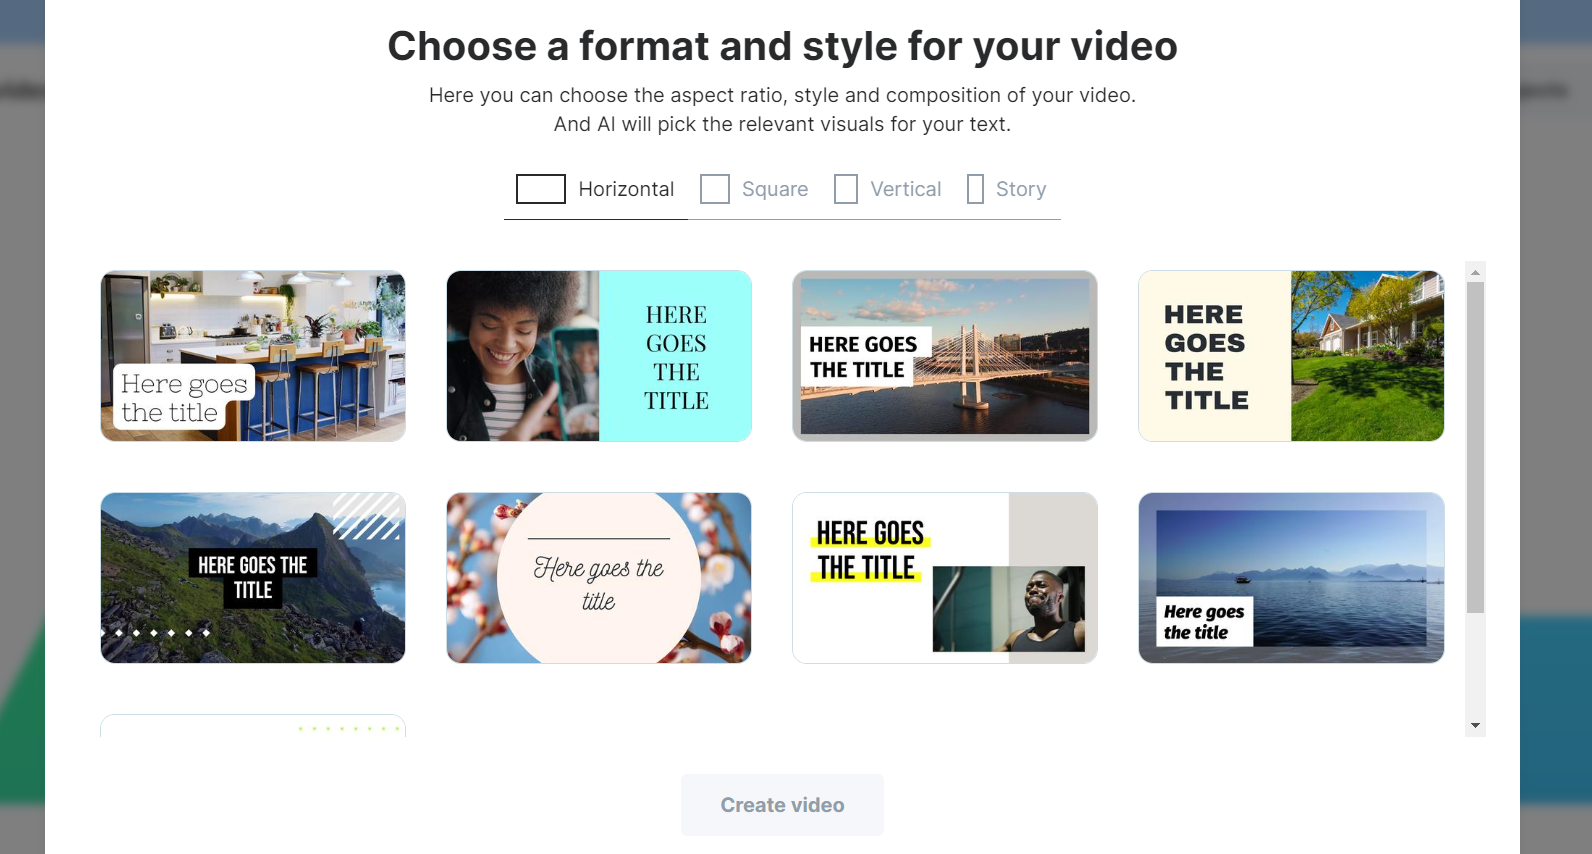Choose the yellow highlighted title template
Image resolution: width=1592 pixels, height=854 pixels.
pyautogui.click(x=945, y=578)
